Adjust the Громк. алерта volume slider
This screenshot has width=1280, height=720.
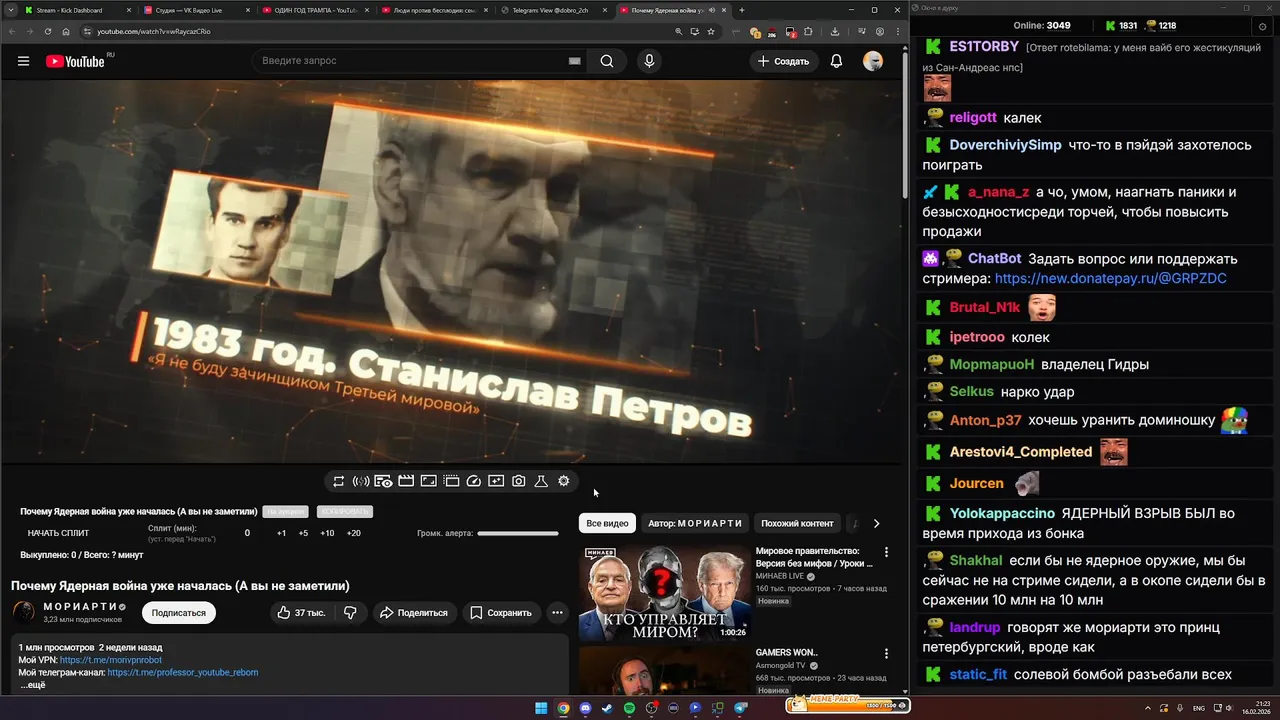pos(518,533)
